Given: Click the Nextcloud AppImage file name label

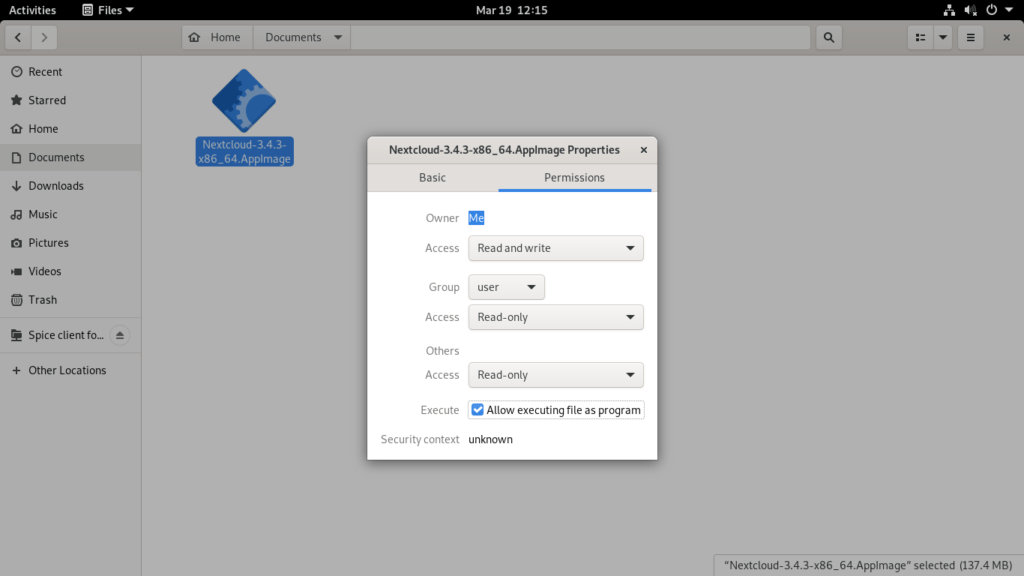Looking at the screenshot, I should pyautogui.click(x=244, y=152).
